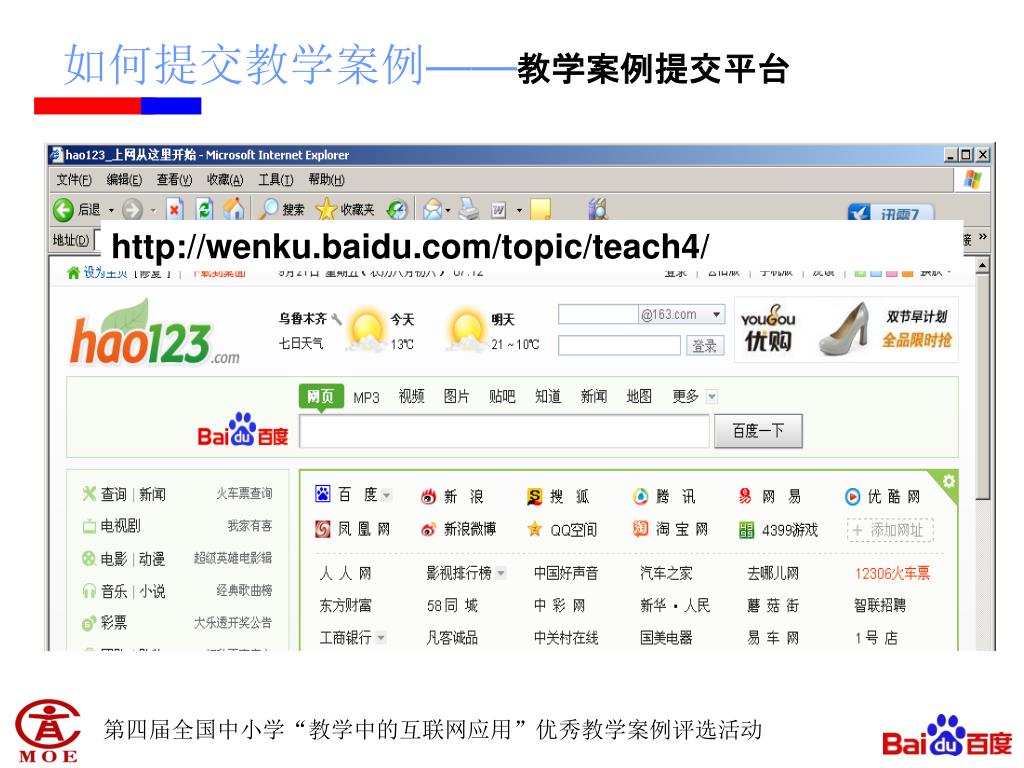Open the 12306火车票 link

892,573
